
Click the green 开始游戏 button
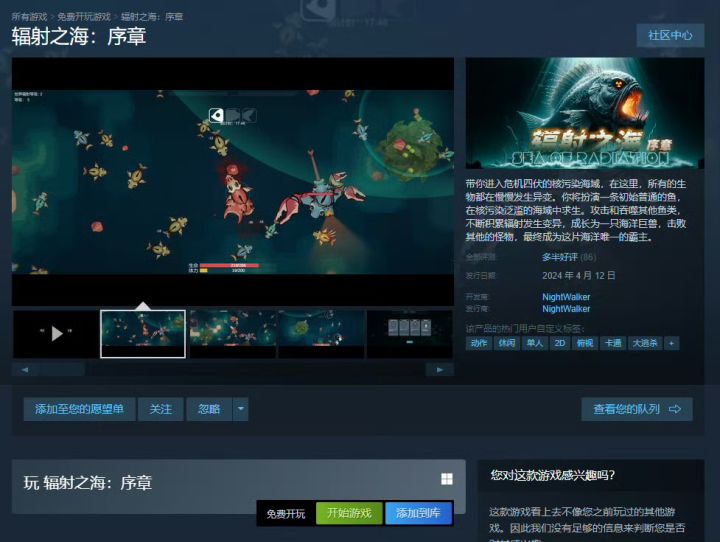pyautogui.click(x=349, y=513)
